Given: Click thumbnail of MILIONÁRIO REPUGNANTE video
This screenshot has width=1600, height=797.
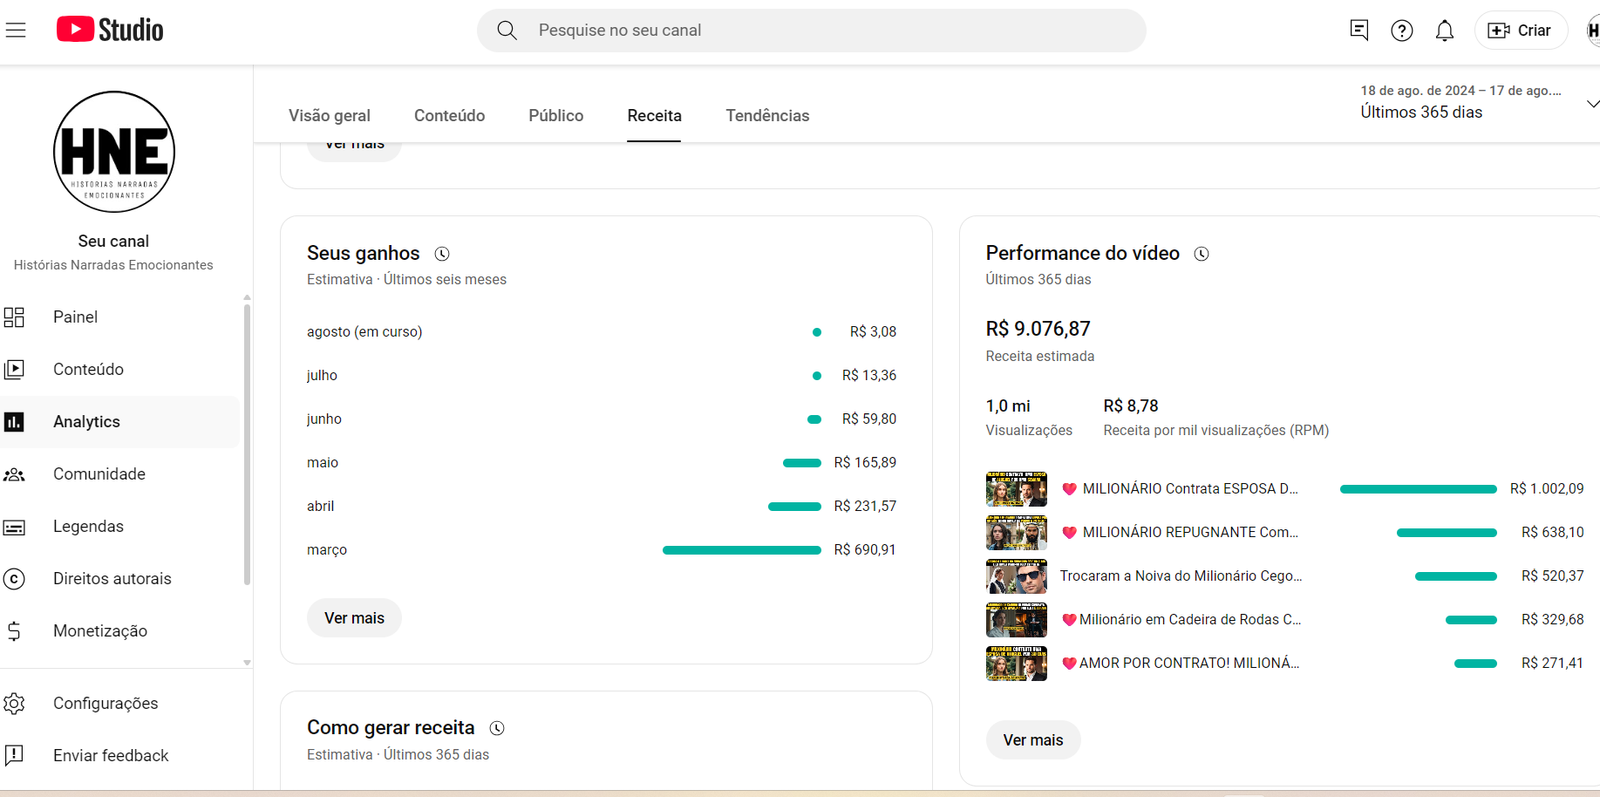Looking at the screenshot, I should [x=1016, y=533].
